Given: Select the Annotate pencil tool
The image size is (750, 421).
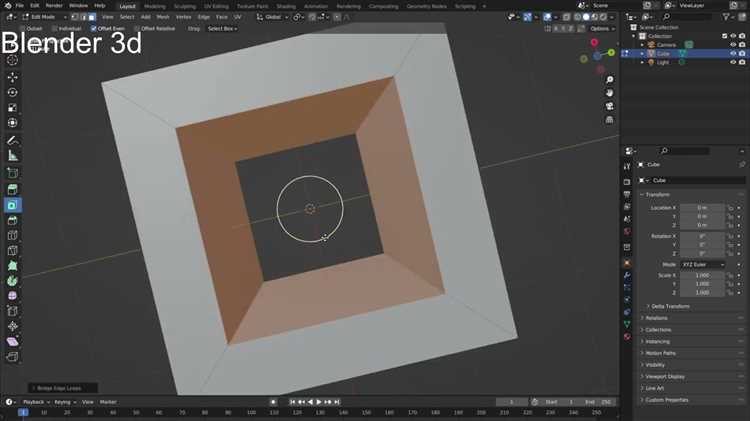Looking at the screenshot, I should coord(13,140).
